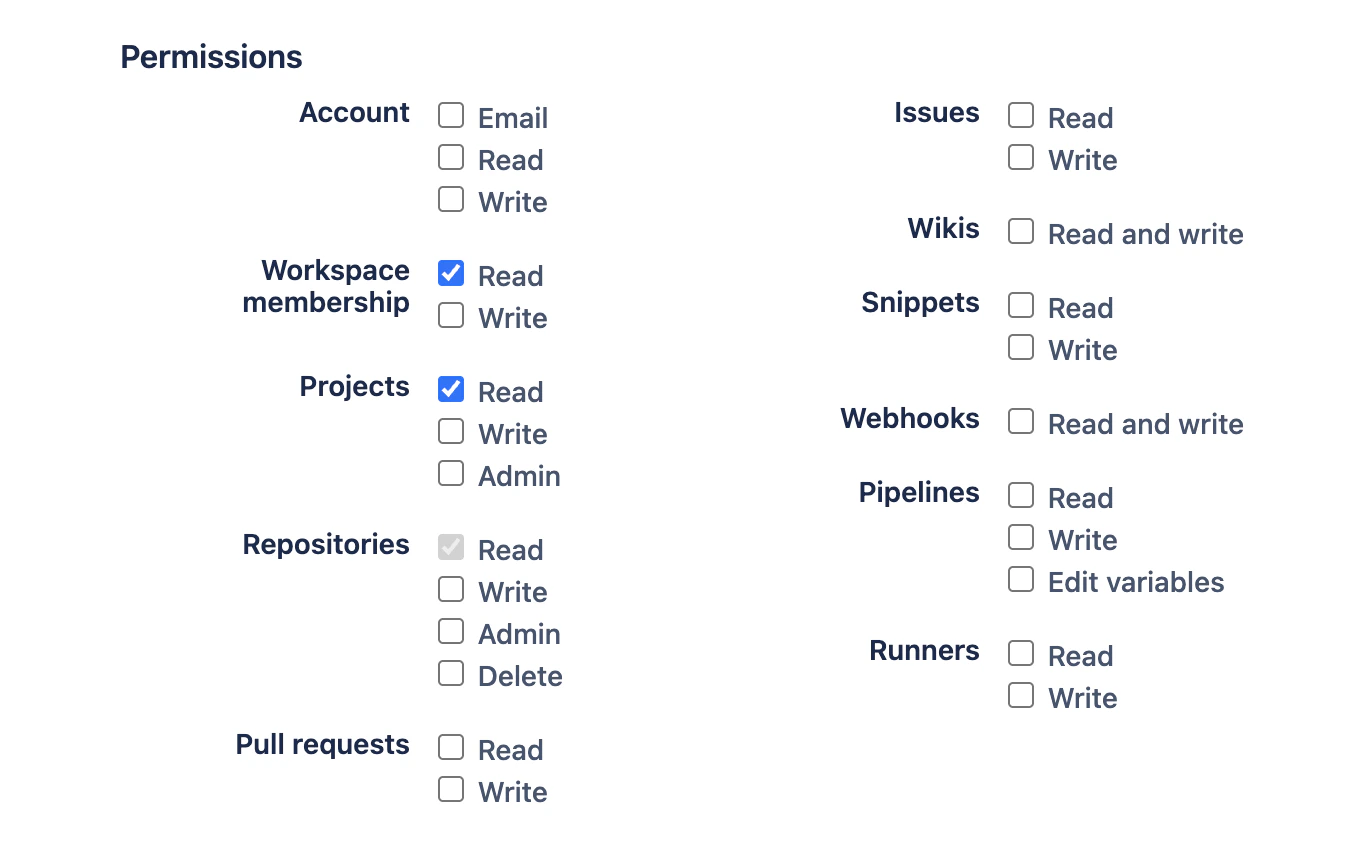Check Pipelines Edit variables permission

pyautogui.click(x=1021, y=579)
